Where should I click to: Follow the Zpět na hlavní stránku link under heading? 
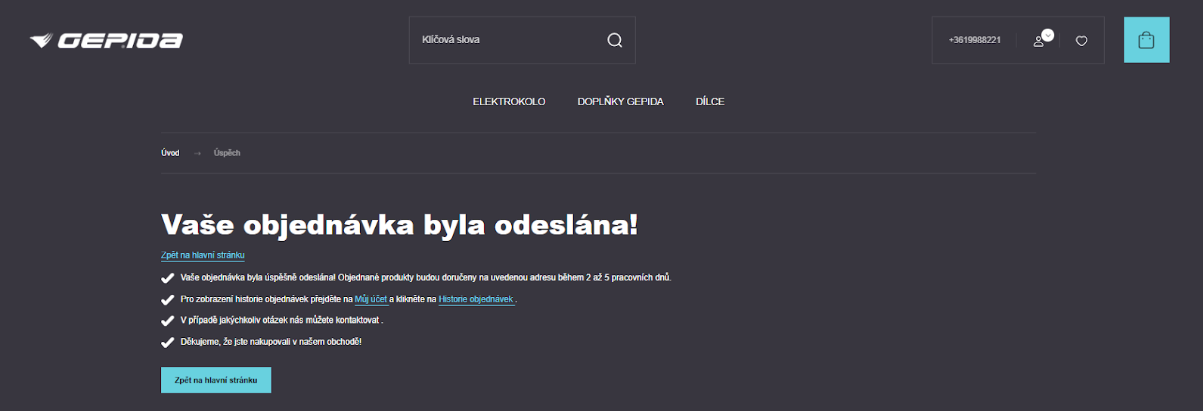[x=203, y=255]
